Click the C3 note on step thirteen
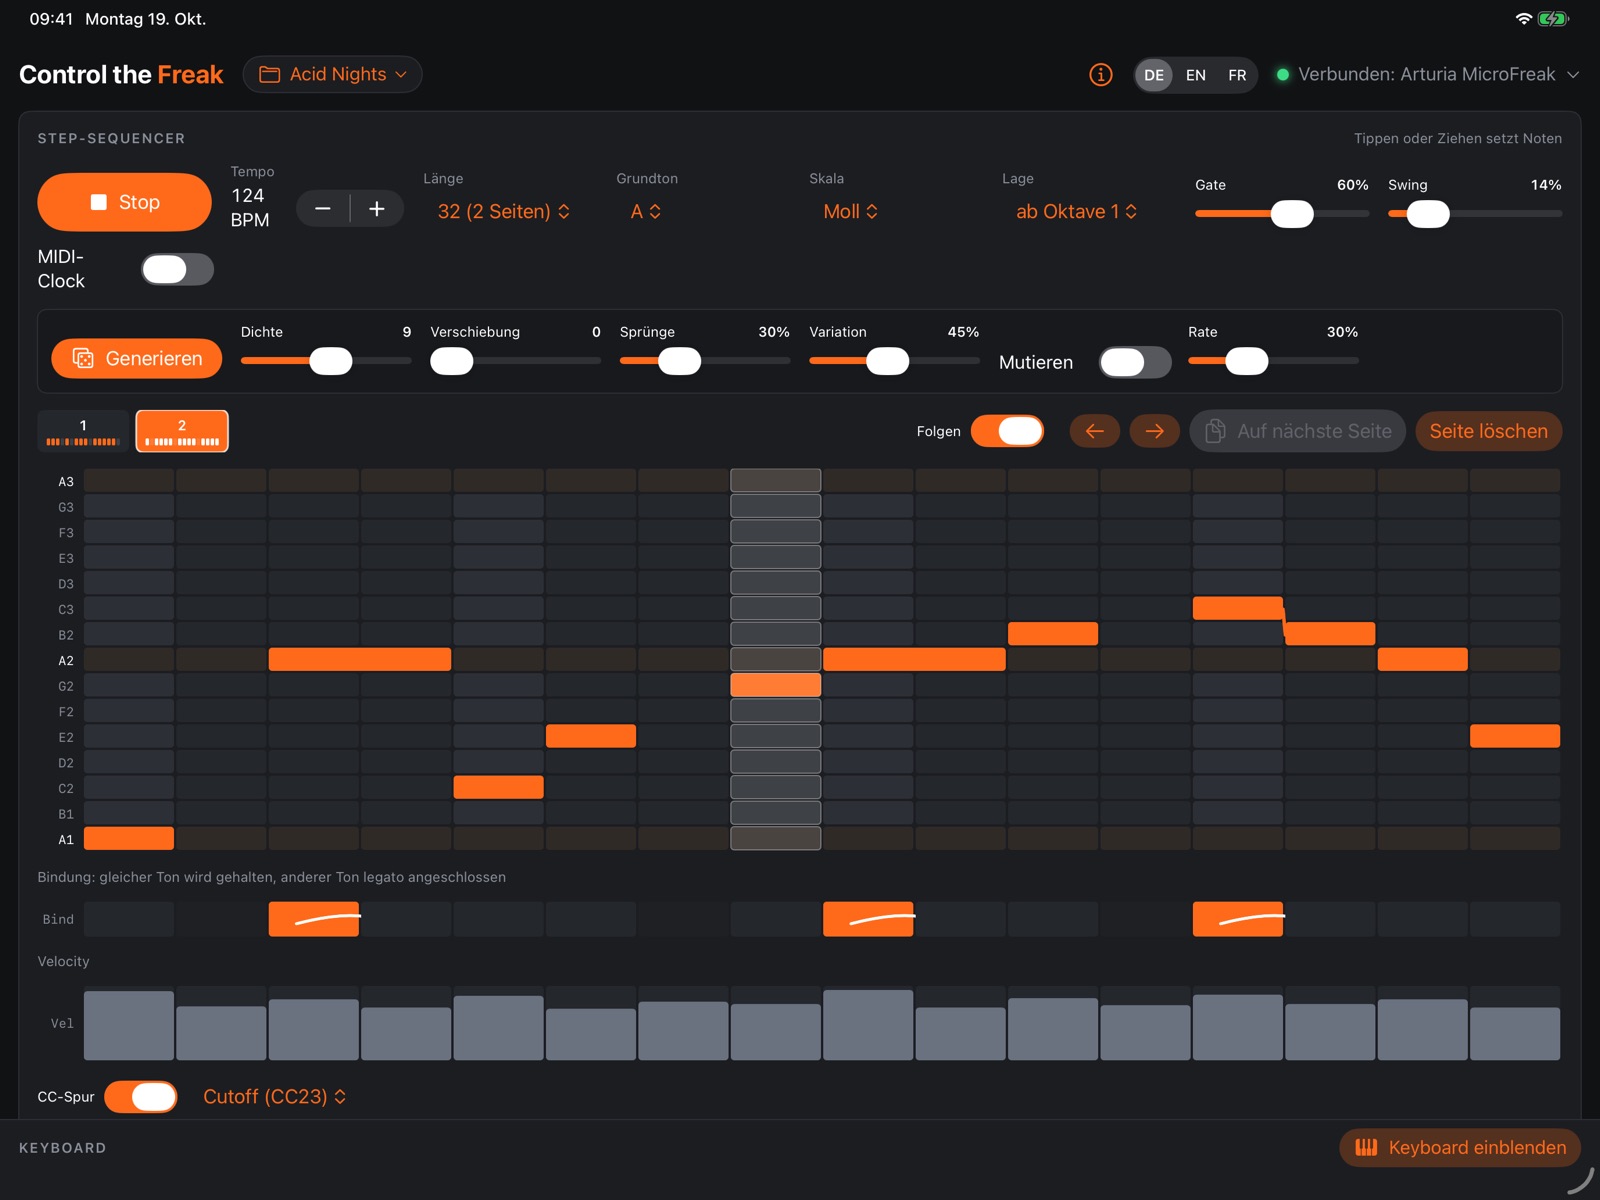Viewport: 1600px width, 1200px height. pos(1238,608)
